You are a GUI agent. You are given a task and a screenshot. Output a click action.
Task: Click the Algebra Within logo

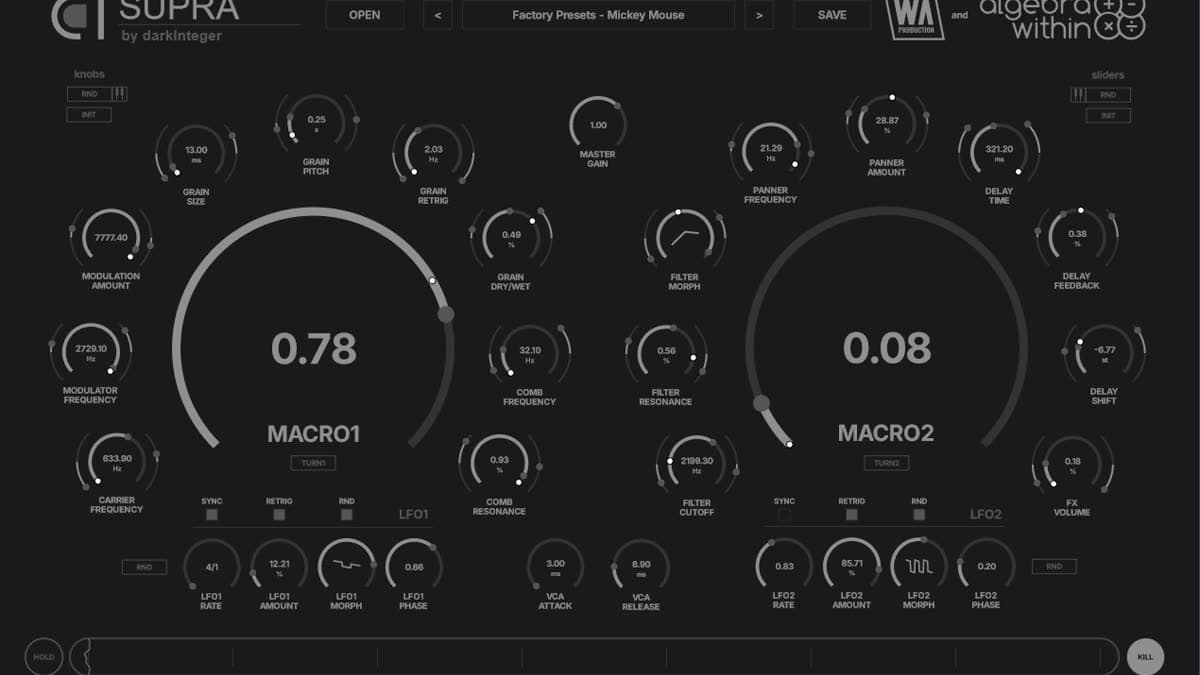[1062, 18]
